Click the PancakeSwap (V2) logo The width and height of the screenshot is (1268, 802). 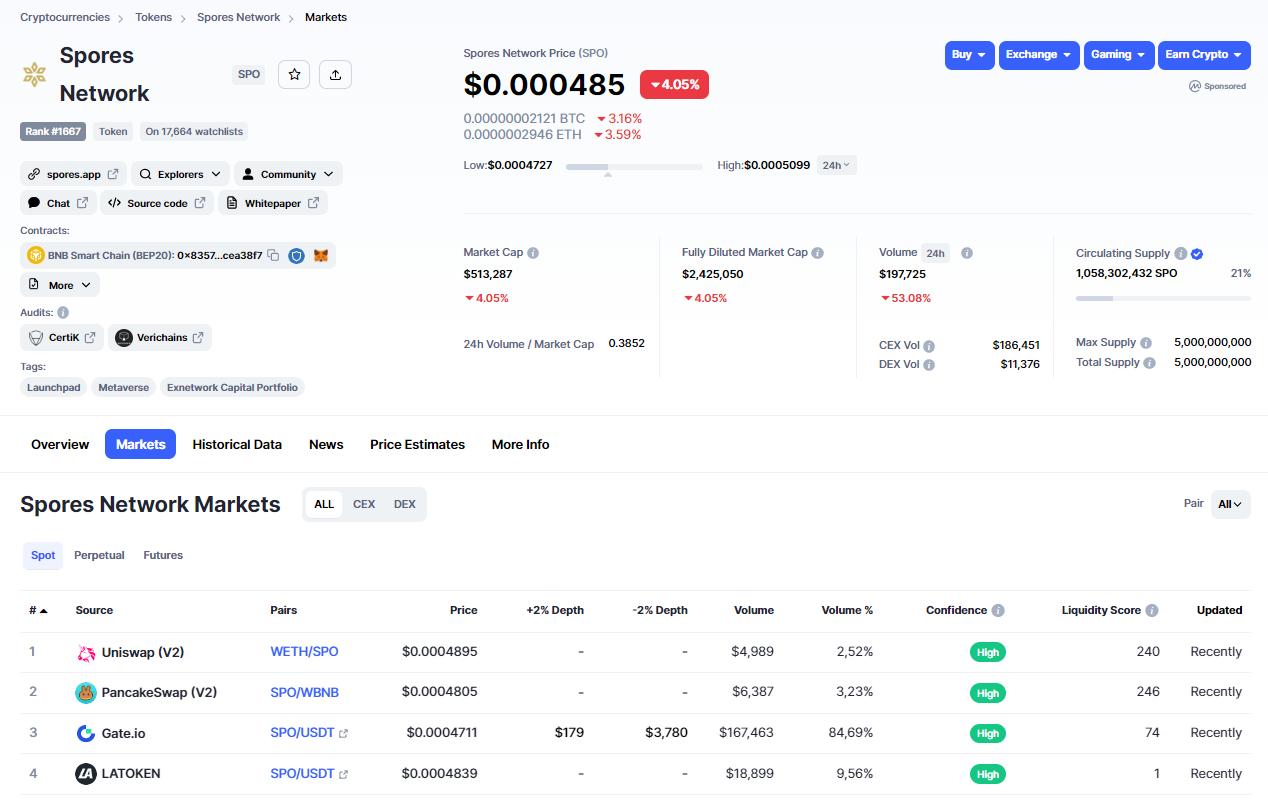(86, 693)
